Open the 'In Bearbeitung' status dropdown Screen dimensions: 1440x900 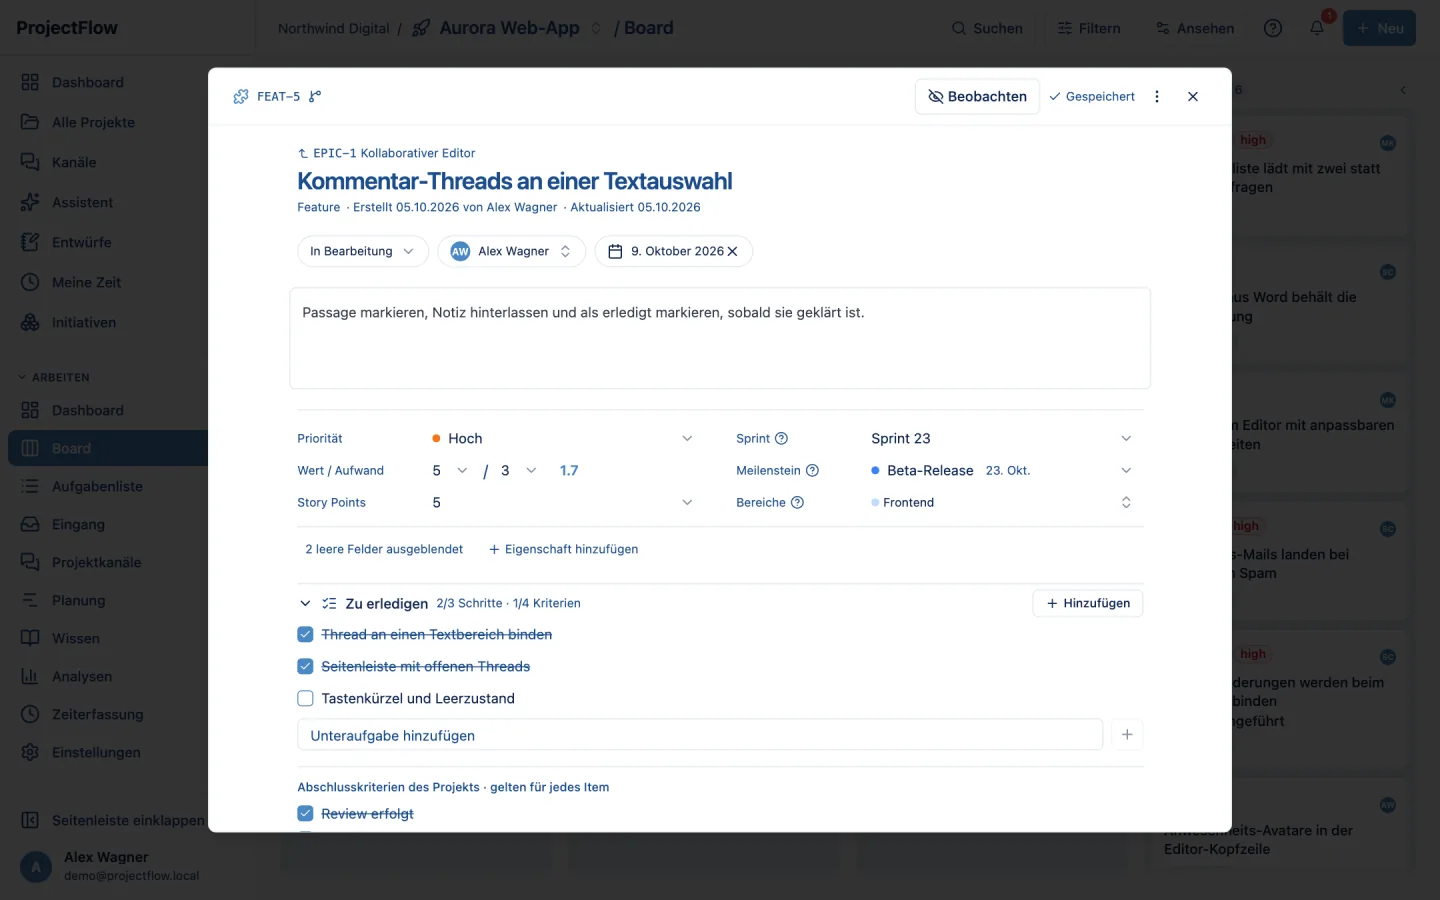click(x=362, y=251)
